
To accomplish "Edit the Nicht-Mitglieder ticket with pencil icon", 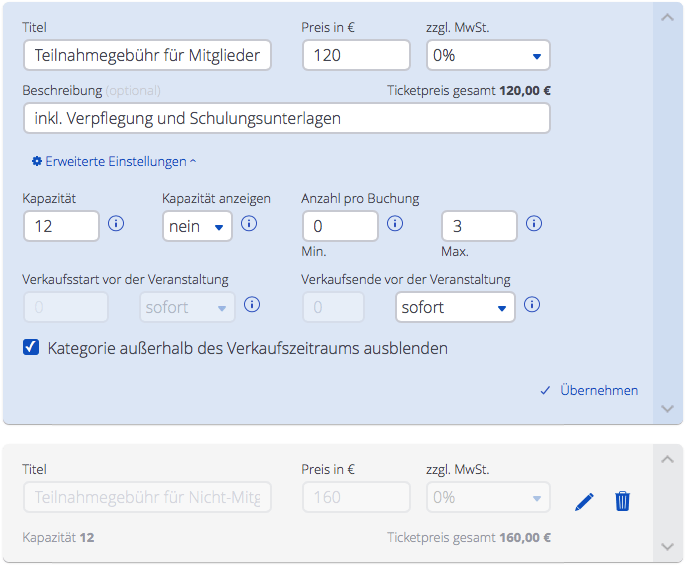I will click(585, 501).
